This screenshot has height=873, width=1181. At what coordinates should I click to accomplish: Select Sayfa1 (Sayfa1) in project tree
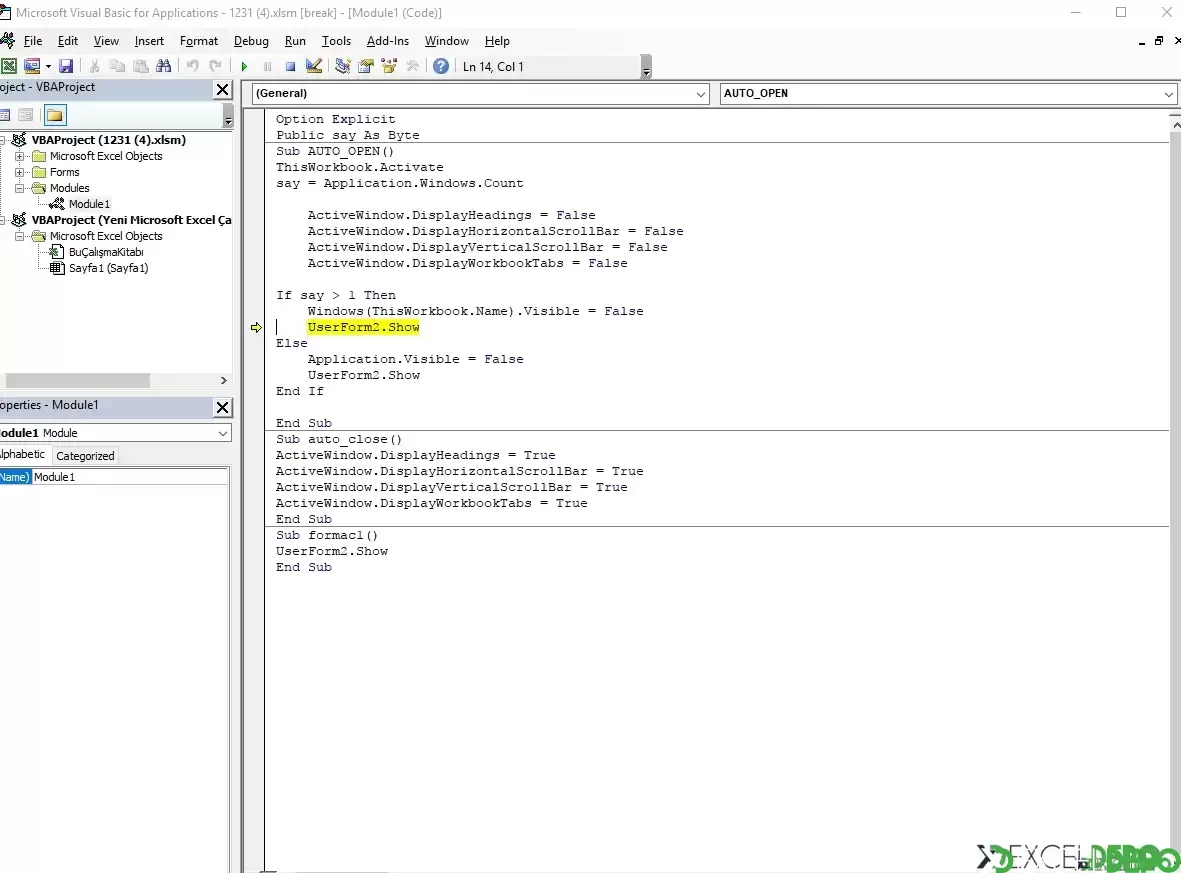(108, 268)
